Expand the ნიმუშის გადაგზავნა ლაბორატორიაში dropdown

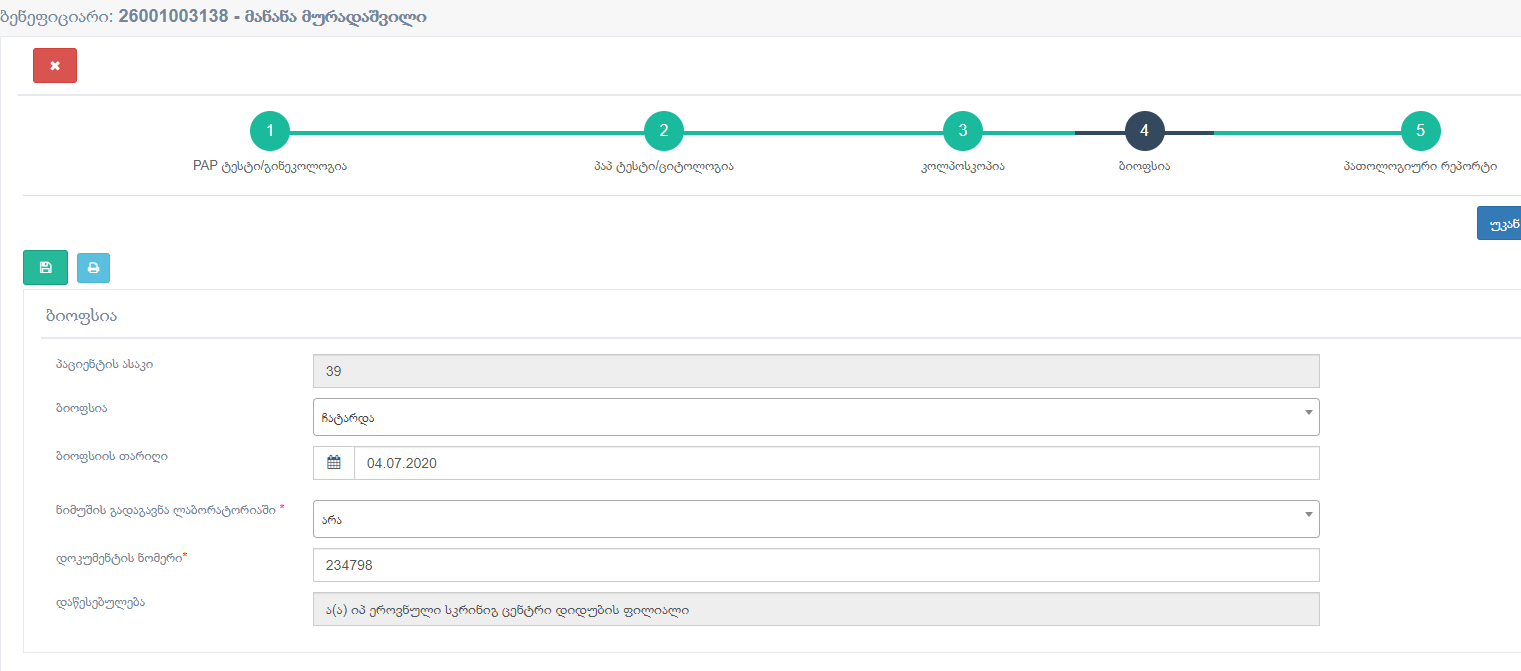[x=815, y=519]
